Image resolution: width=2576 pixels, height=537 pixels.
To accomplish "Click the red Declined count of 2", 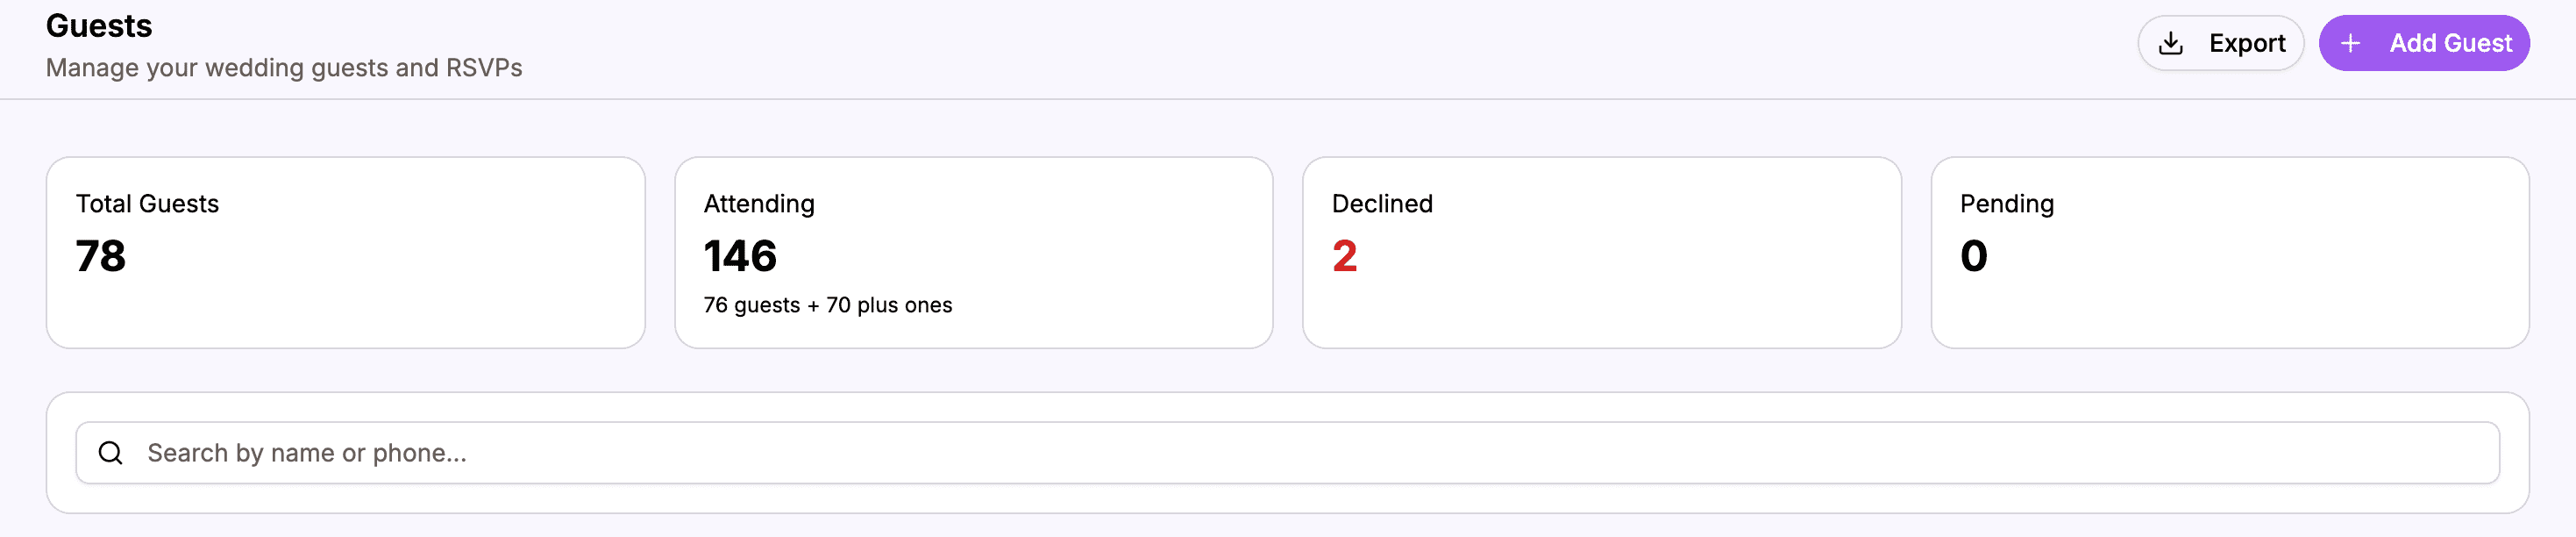I will pos(1343,257).
